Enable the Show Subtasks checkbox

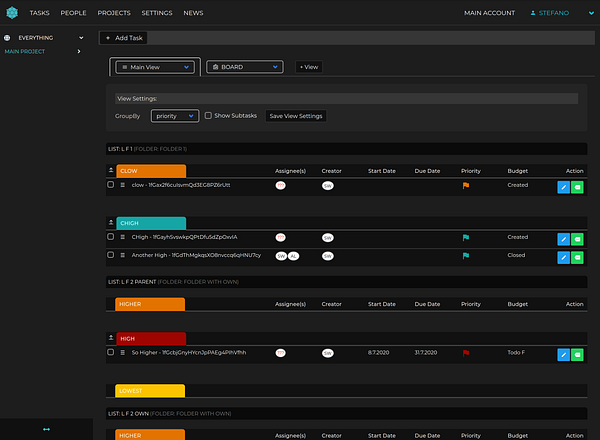[208, 116]
